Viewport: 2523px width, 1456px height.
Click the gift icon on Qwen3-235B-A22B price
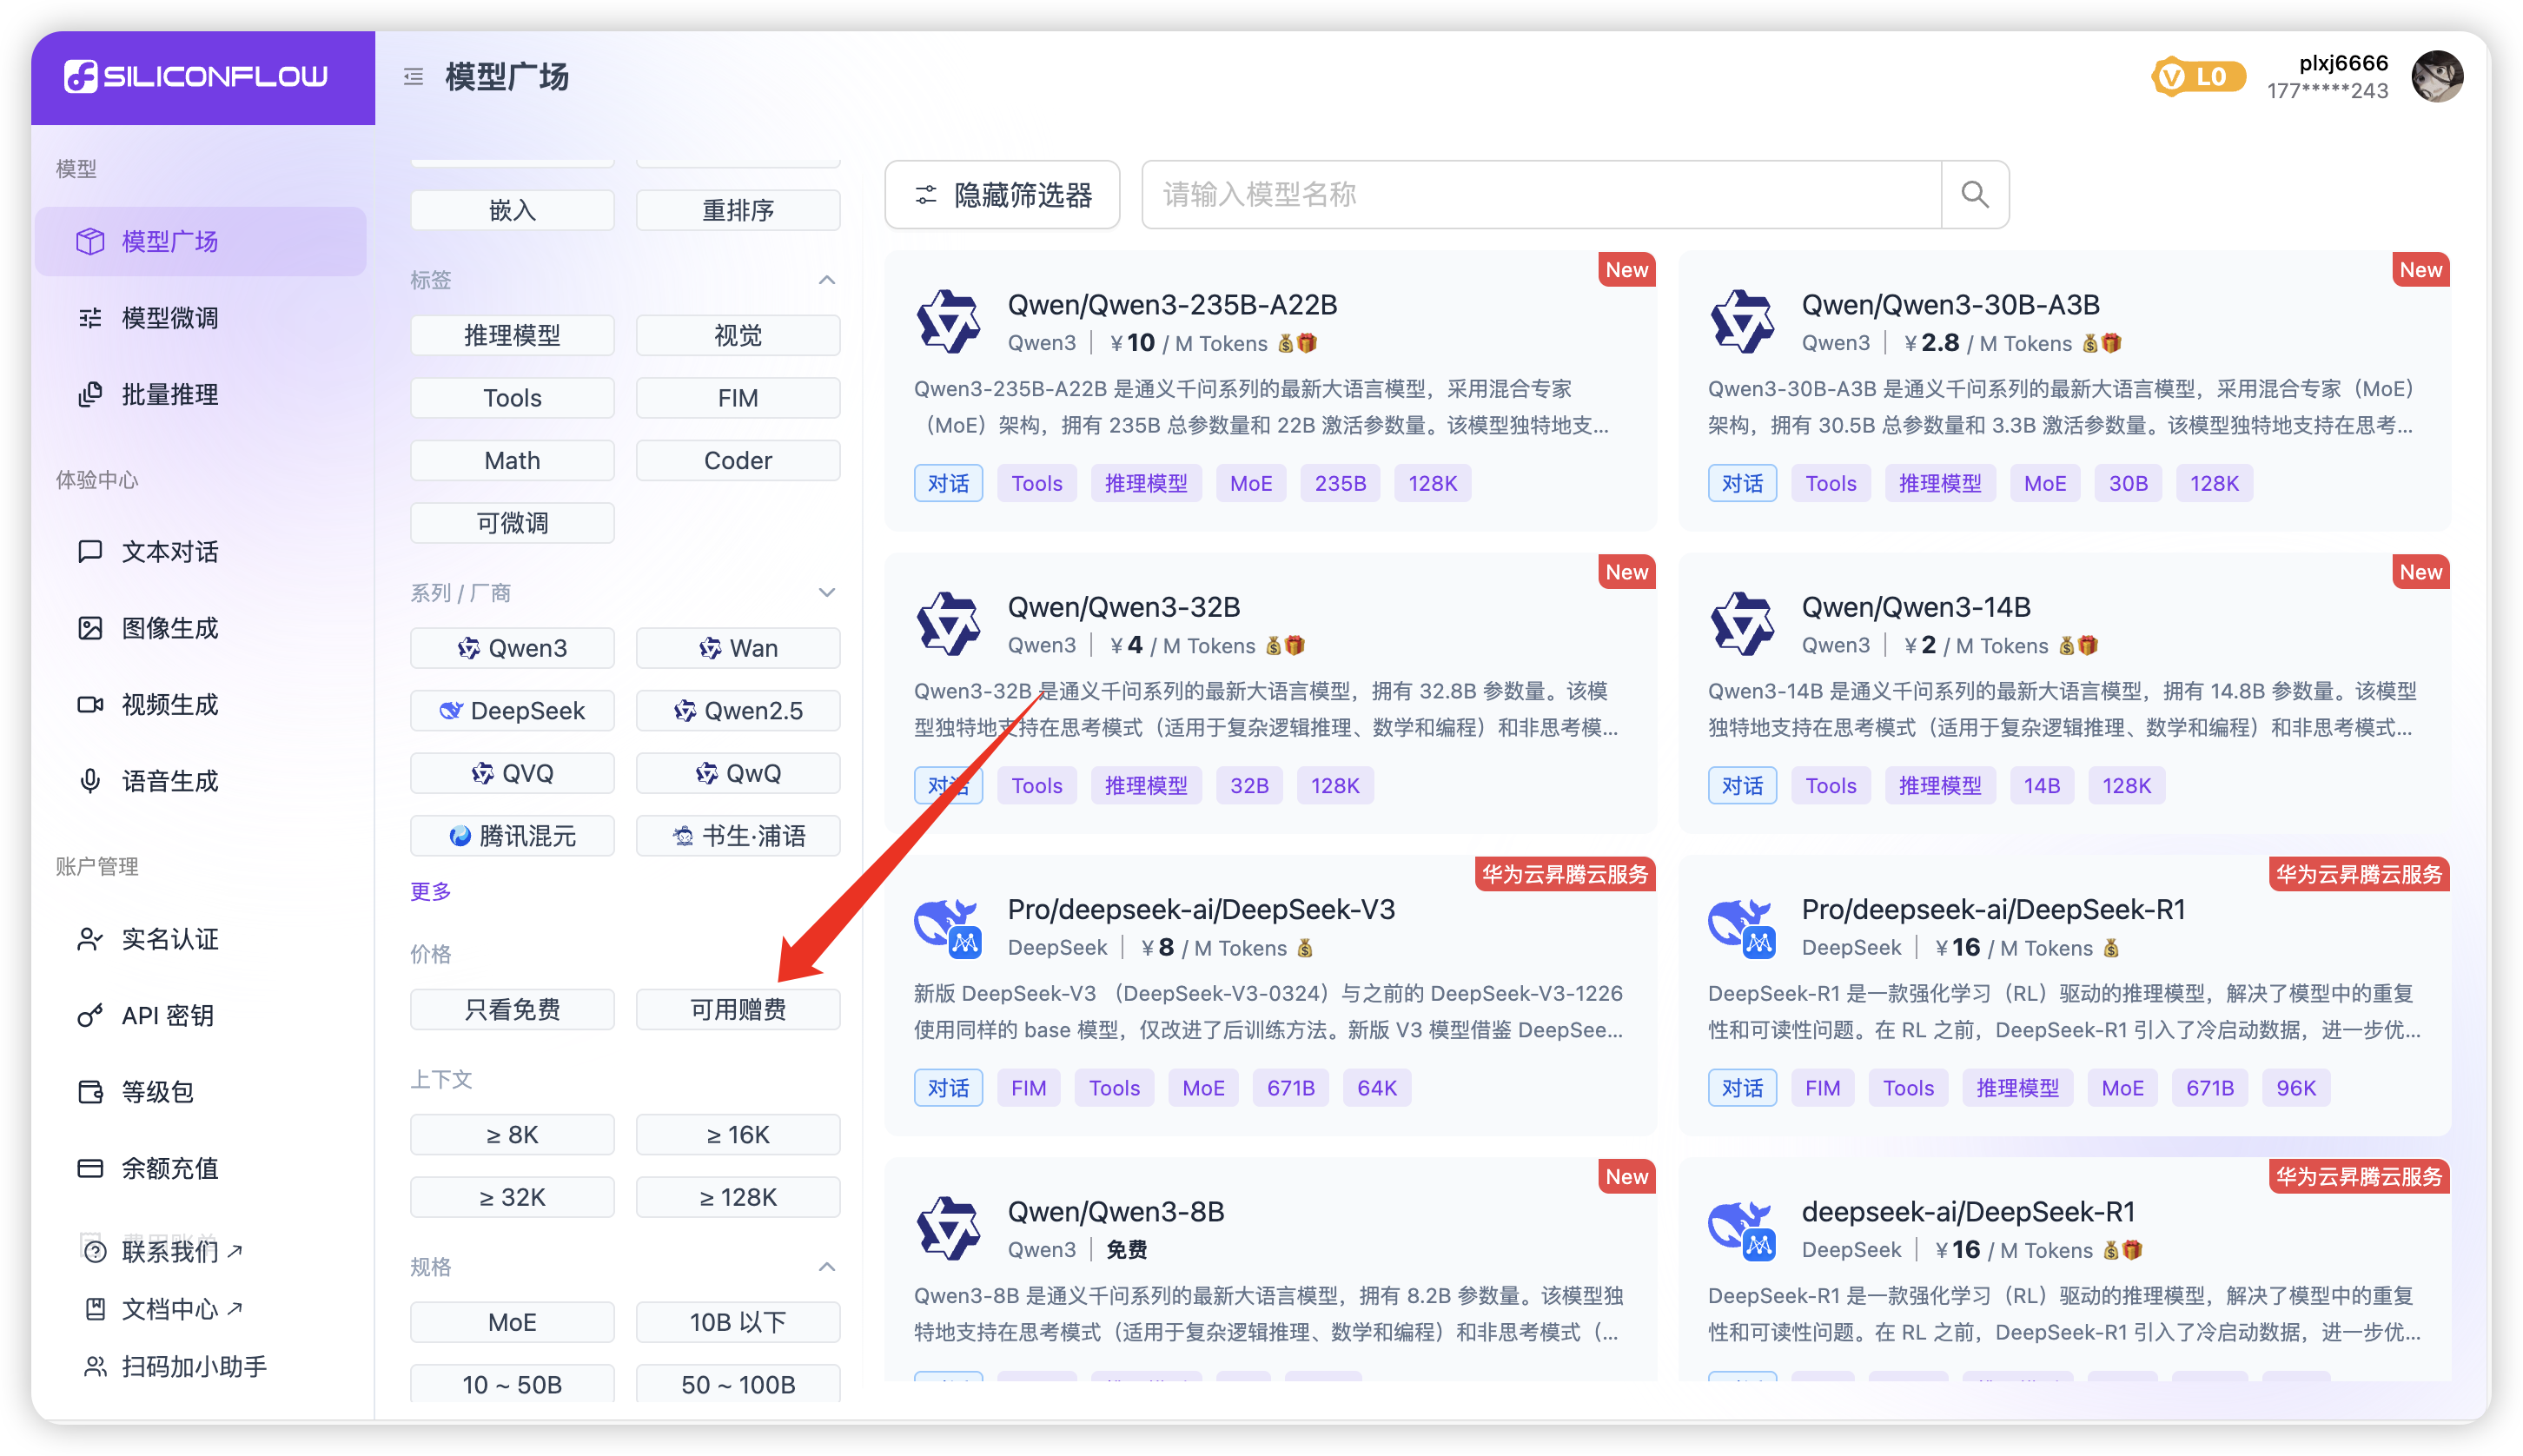coord(1307,344)
